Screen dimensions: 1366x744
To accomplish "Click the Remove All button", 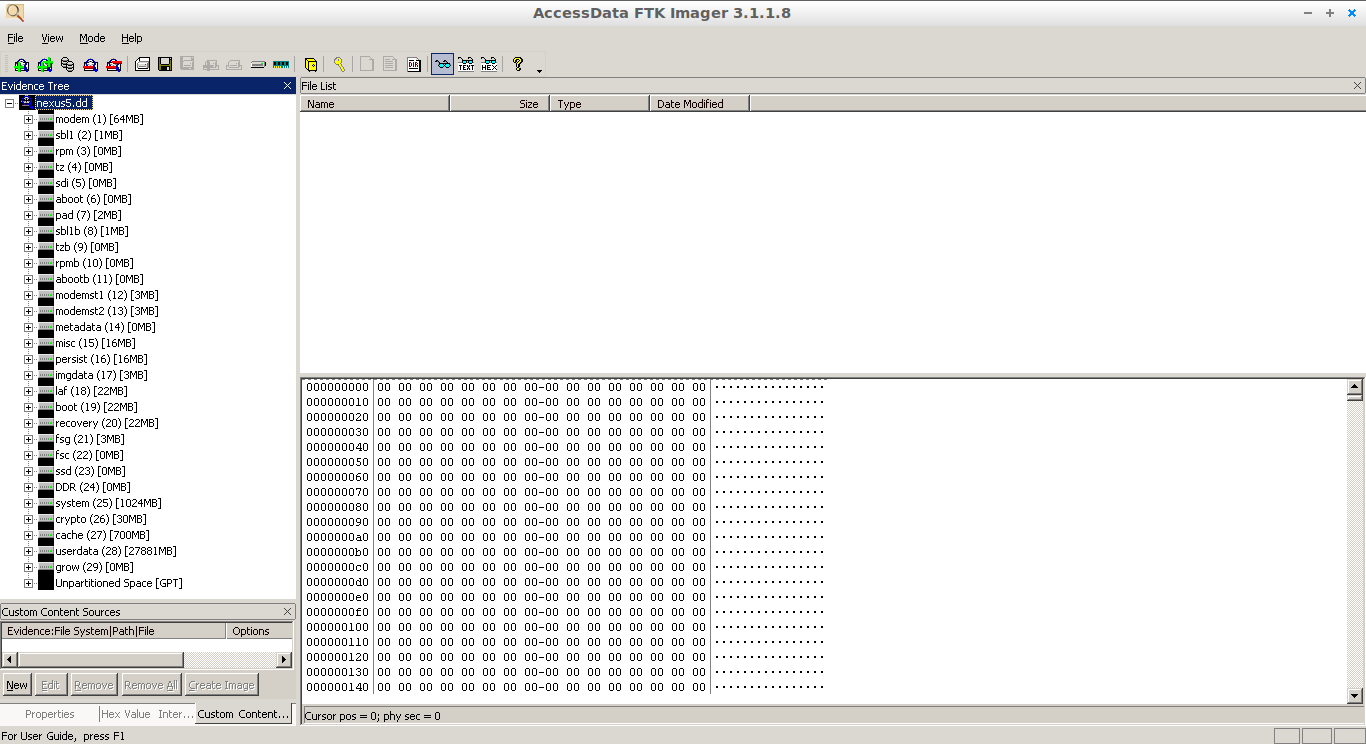I will 150,685.
